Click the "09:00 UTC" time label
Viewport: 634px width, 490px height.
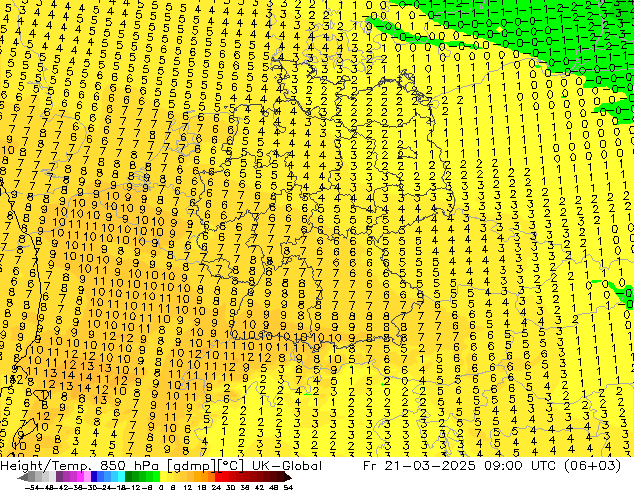click(x=521, y=466)
